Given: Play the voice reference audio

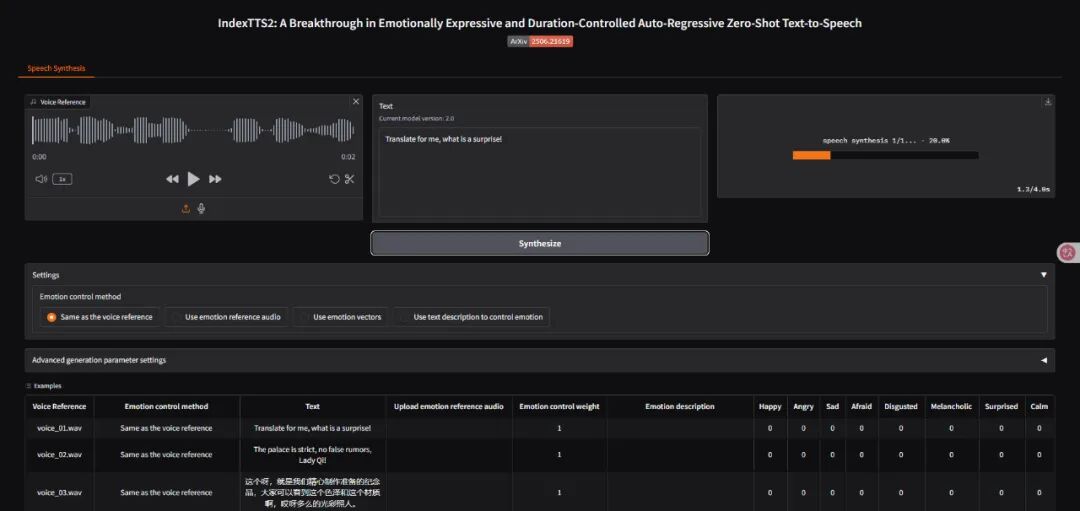Looking at the screenshot, I should click(194, 179).
